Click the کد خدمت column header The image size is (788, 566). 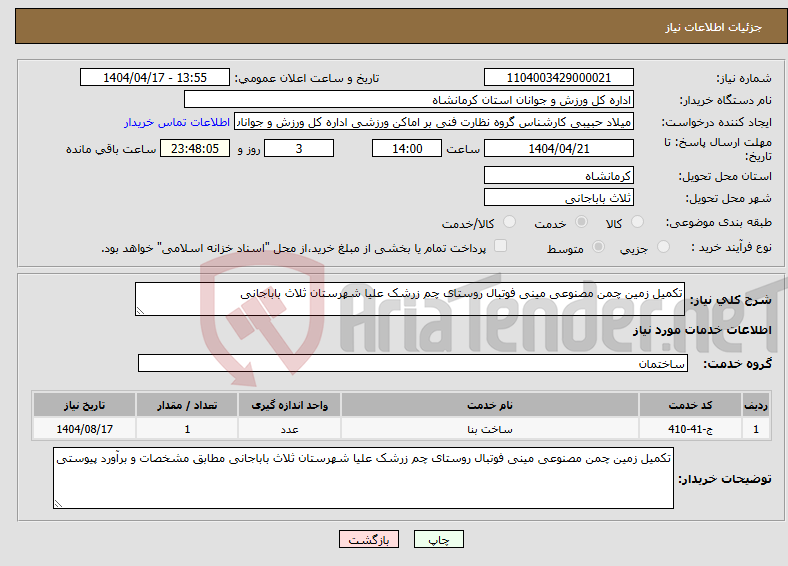tap(691, 405)
